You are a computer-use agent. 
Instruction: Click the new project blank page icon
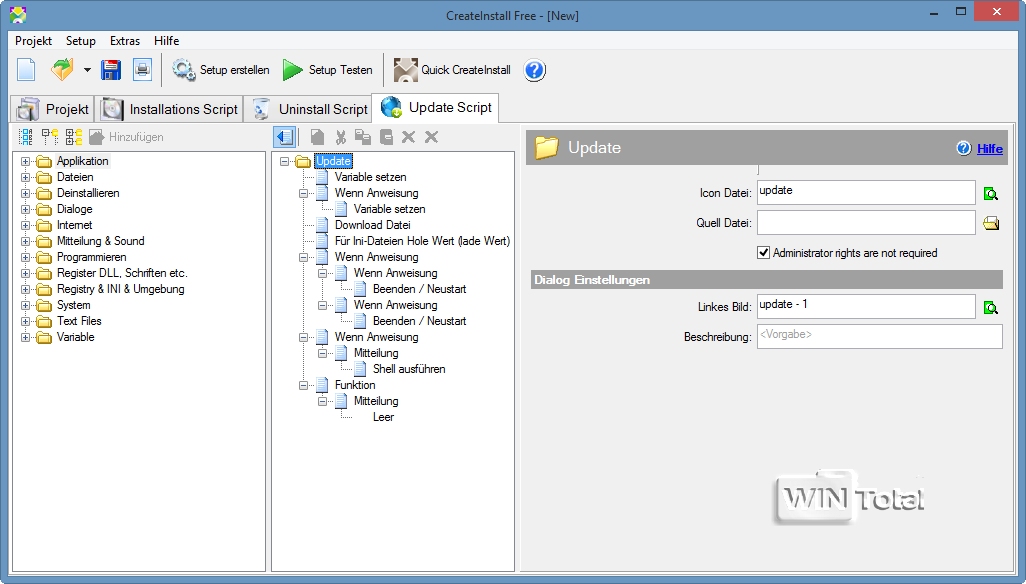click(x=26, y=70)
